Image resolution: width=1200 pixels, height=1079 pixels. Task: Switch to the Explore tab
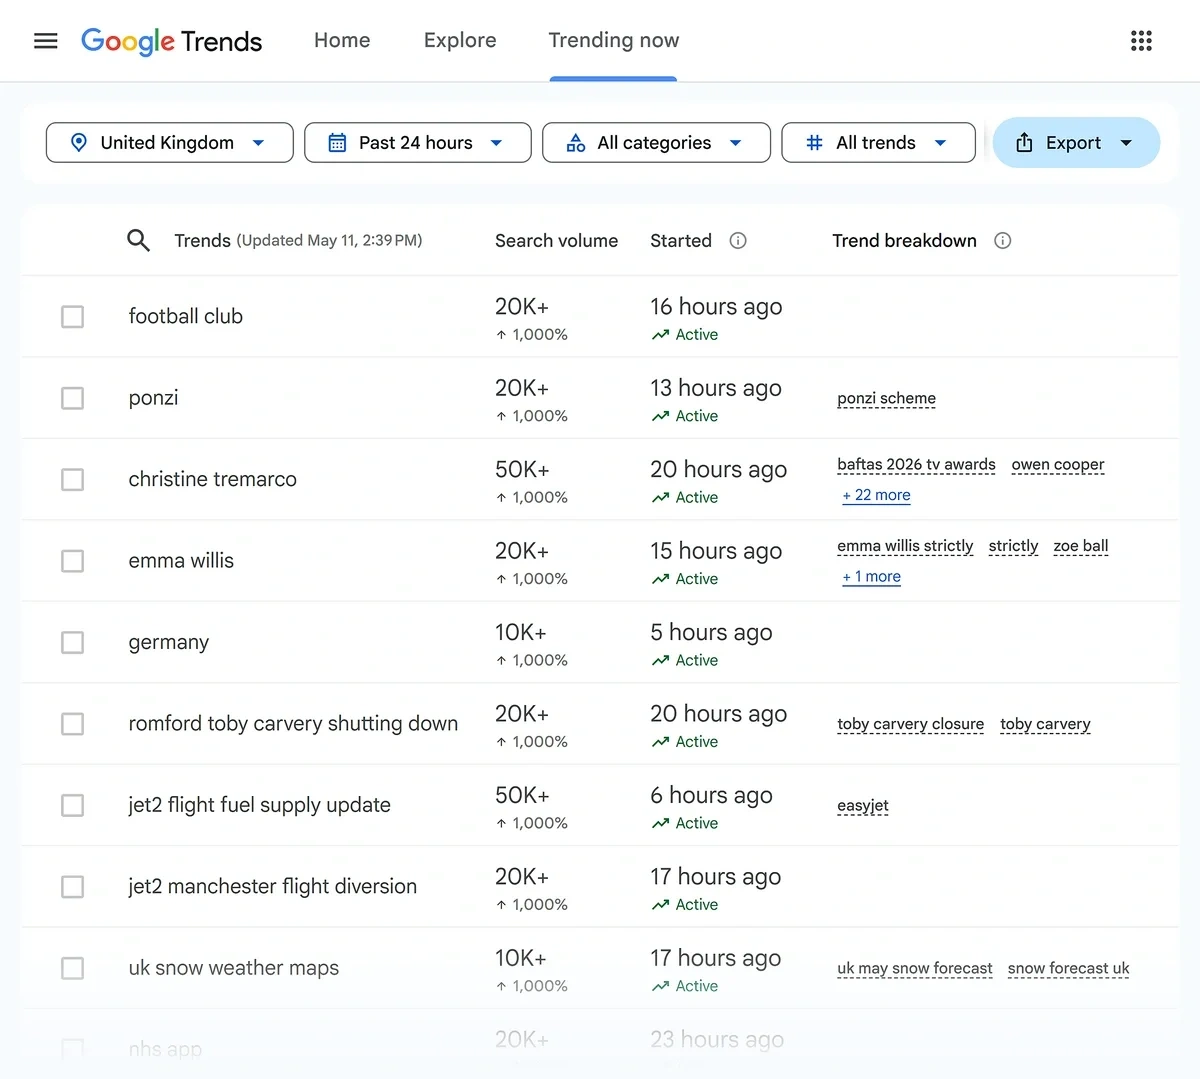460,41
